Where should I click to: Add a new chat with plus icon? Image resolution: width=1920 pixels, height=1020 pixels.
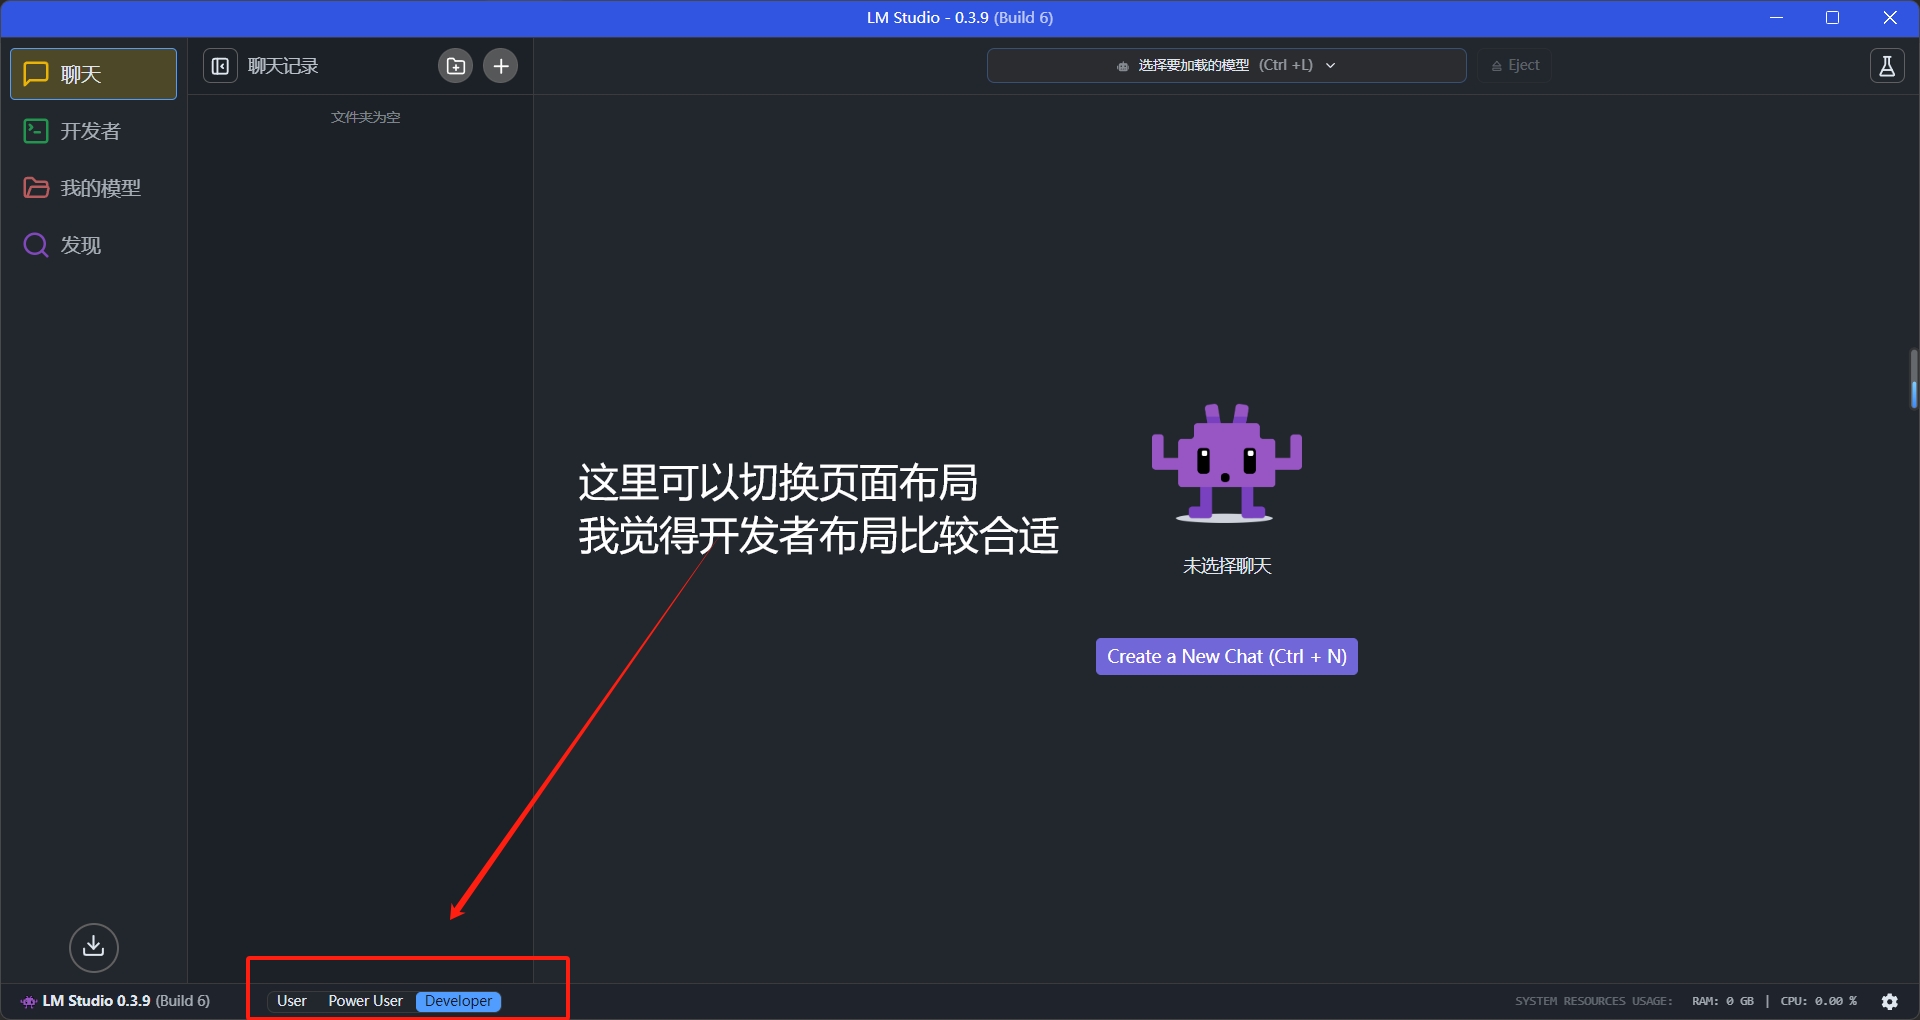[x=501, y=66]
